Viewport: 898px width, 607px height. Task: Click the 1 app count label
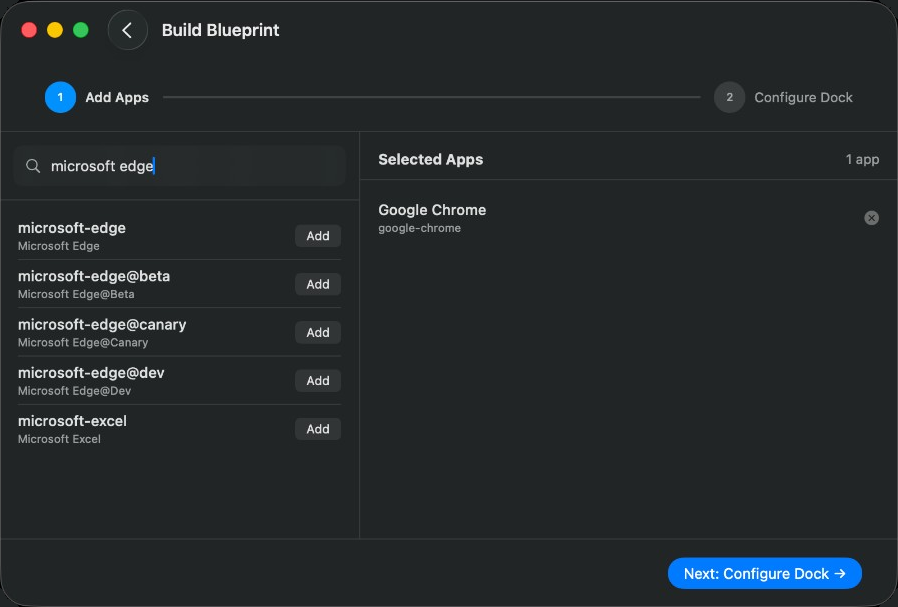coord(862,159)
